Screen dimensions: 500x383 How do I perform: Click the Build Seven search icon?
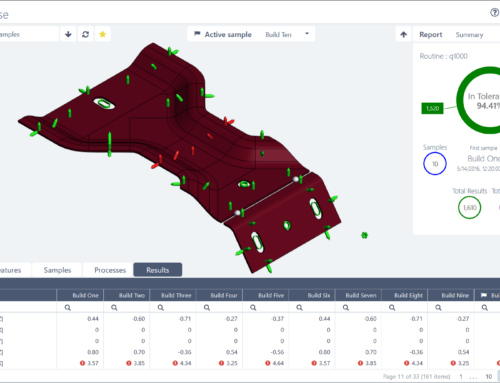pyautogui.click(x=346, y=308)
